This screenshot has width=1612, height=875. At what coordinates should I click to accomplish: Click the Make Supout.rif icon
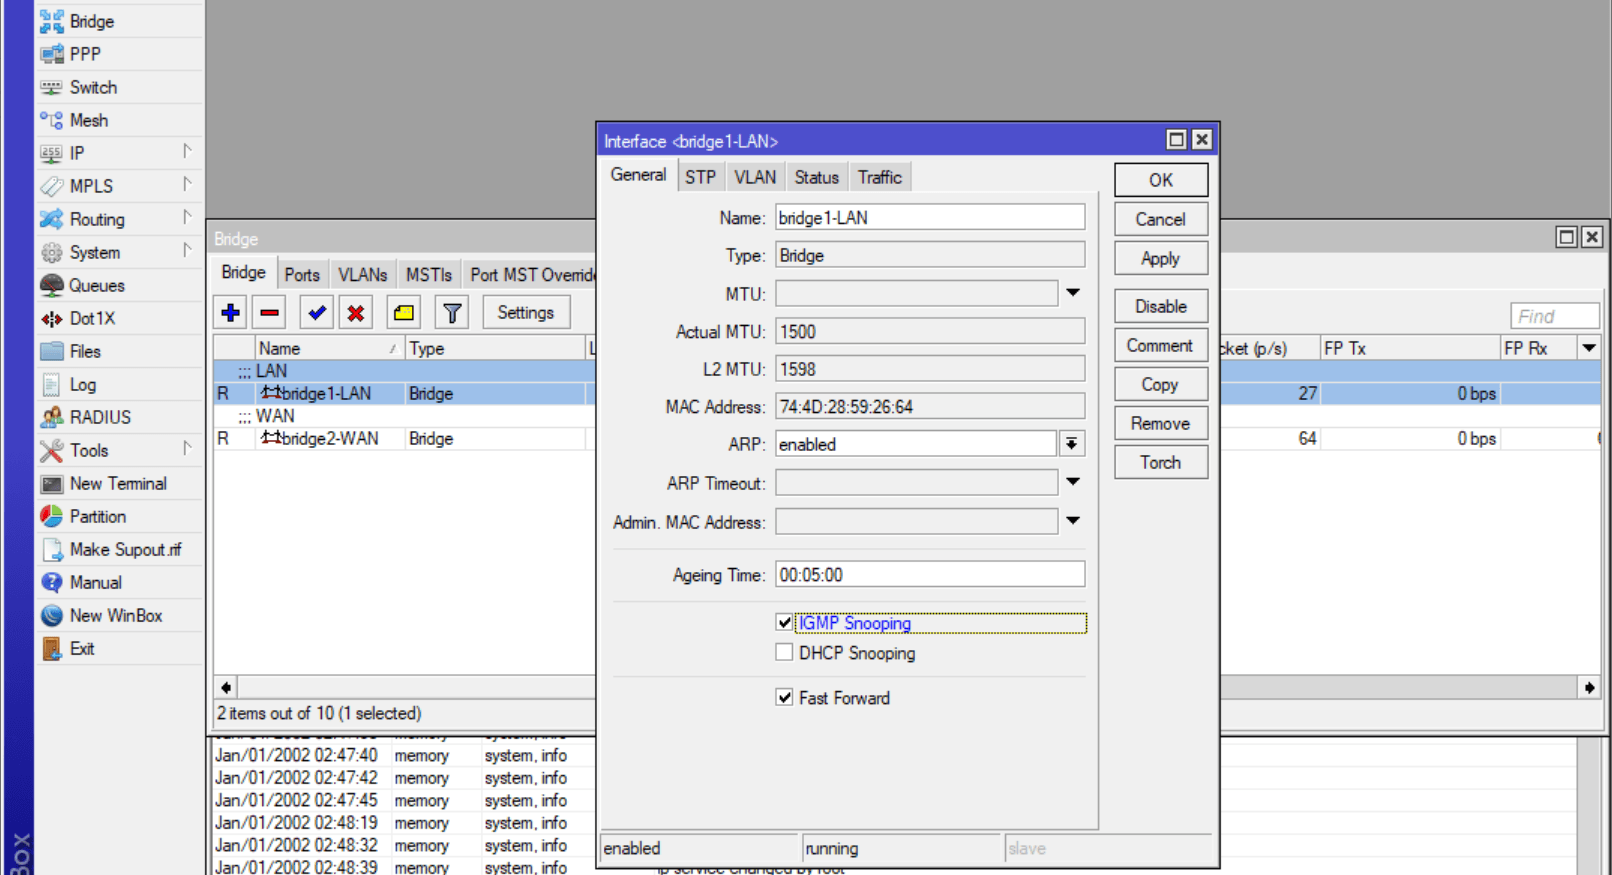(52, 549)
